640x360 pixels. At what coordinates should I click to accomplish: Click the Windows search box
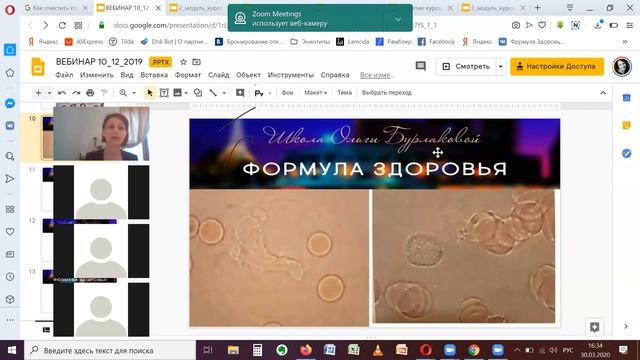(110, 350)
